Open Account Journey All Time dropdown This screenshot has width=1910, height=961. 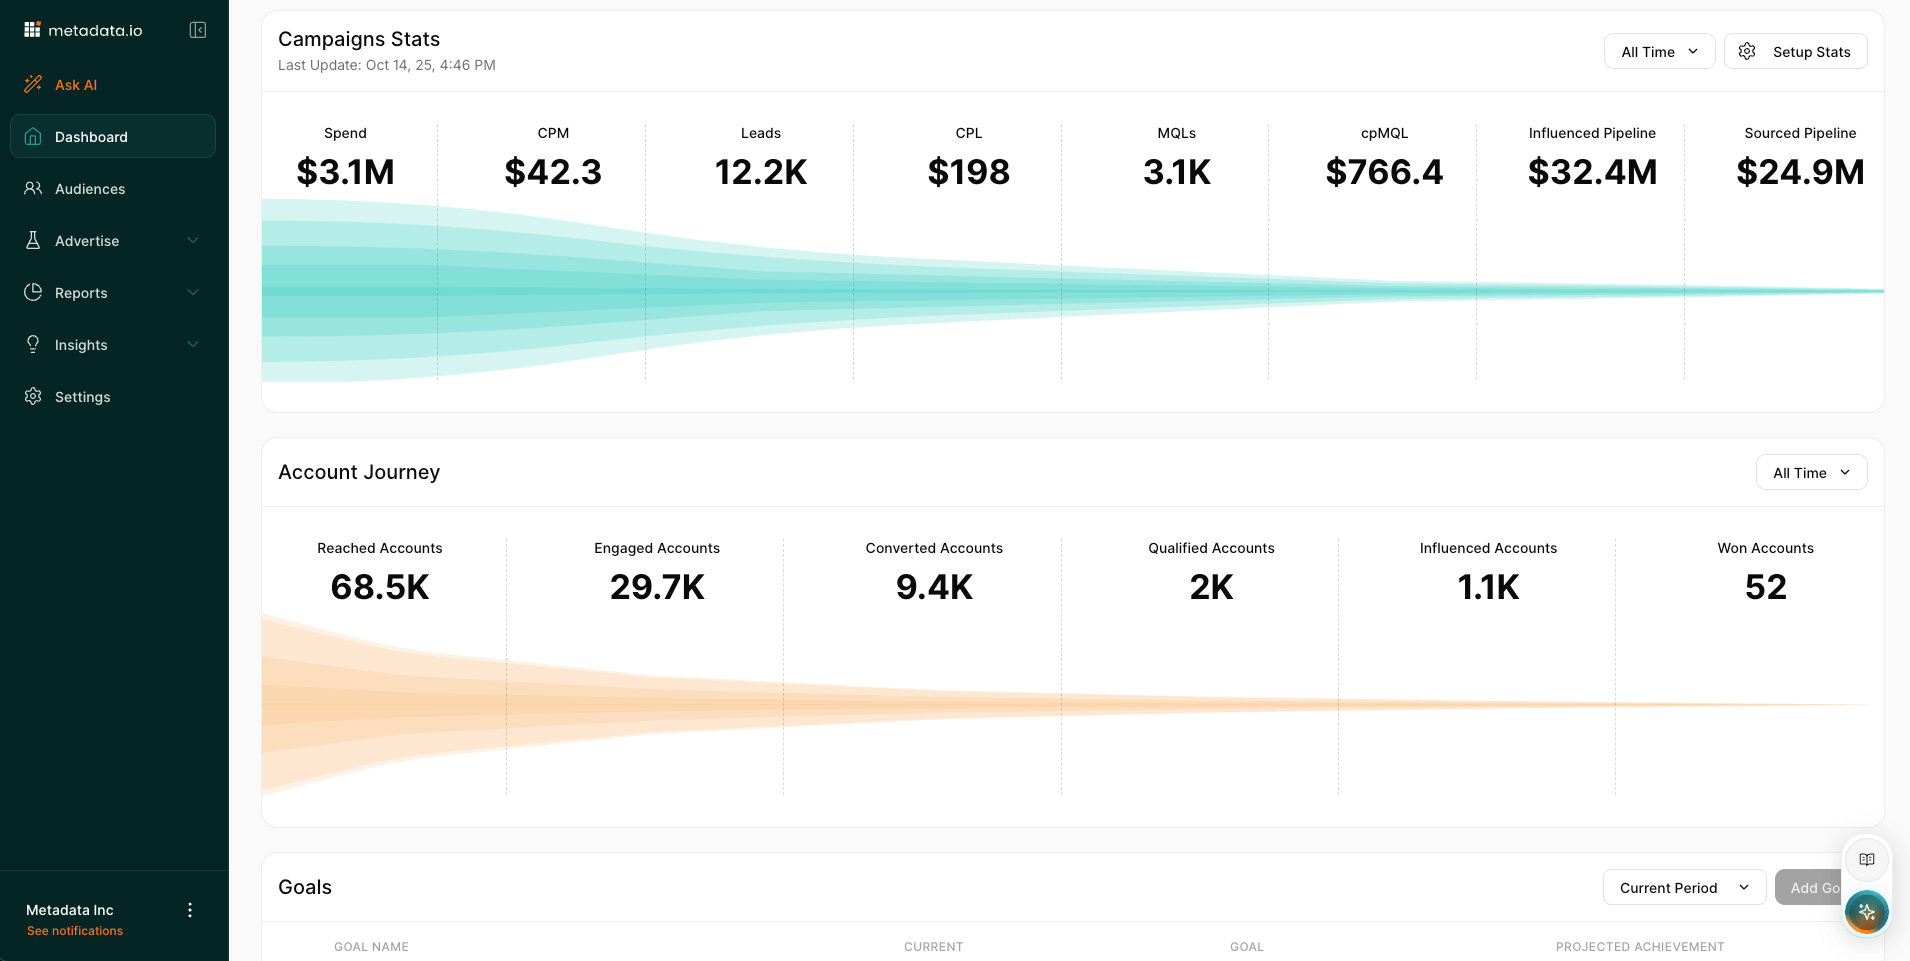click(x=1811, y=473)
